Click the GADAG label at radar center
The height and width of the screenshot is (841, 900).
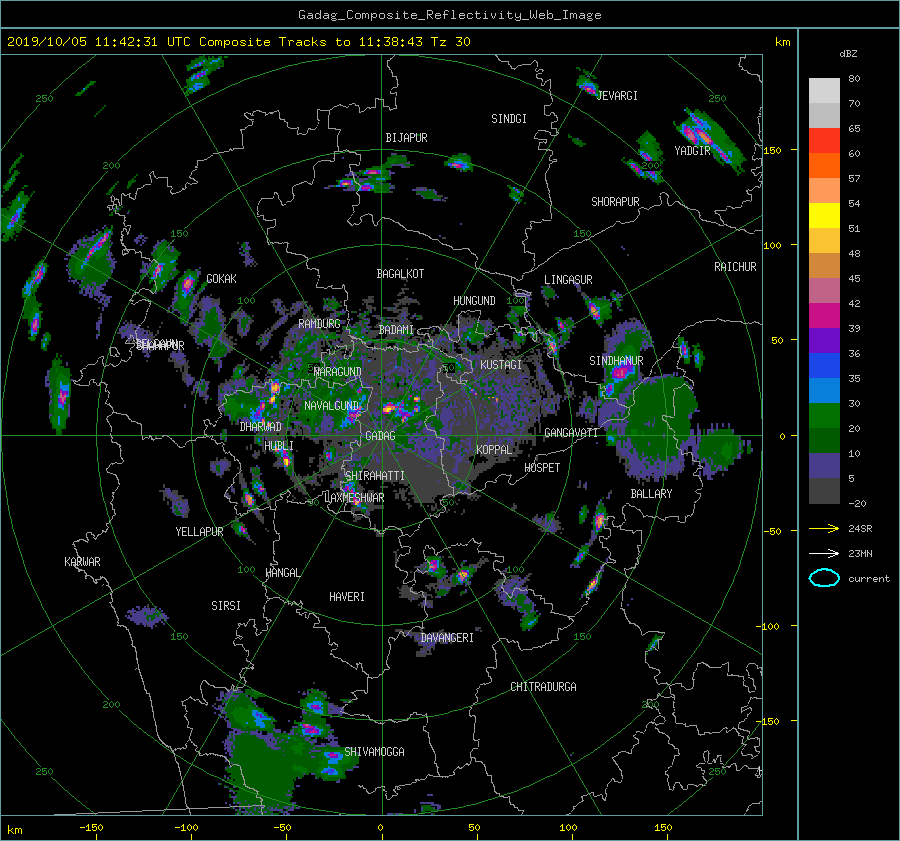pyautogui.click(x=380, y=436)
